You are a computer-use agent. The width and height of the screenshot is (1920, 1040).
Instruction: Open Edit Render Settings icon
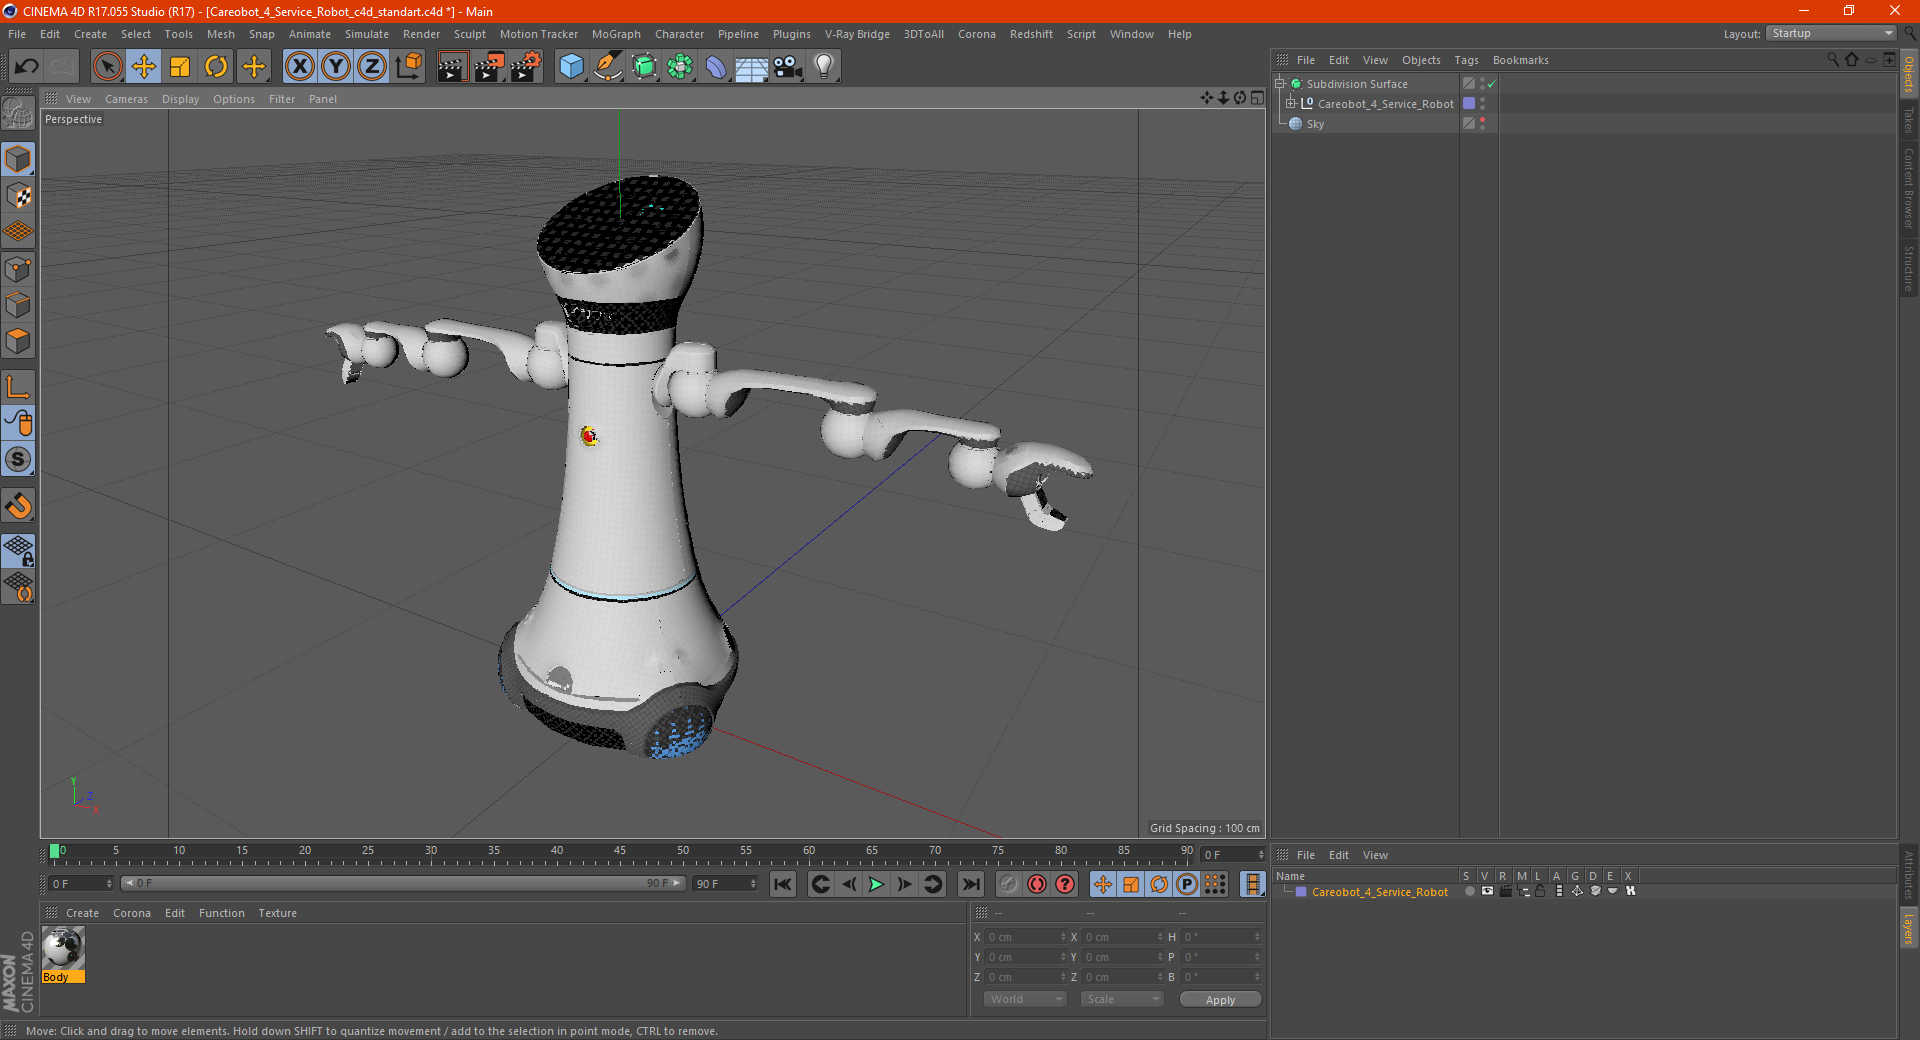[526, 67]
